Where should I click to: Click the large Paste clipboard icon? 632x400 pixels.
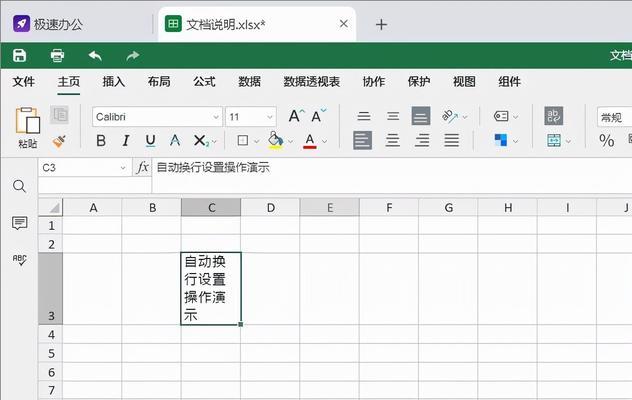coord(27,120)
